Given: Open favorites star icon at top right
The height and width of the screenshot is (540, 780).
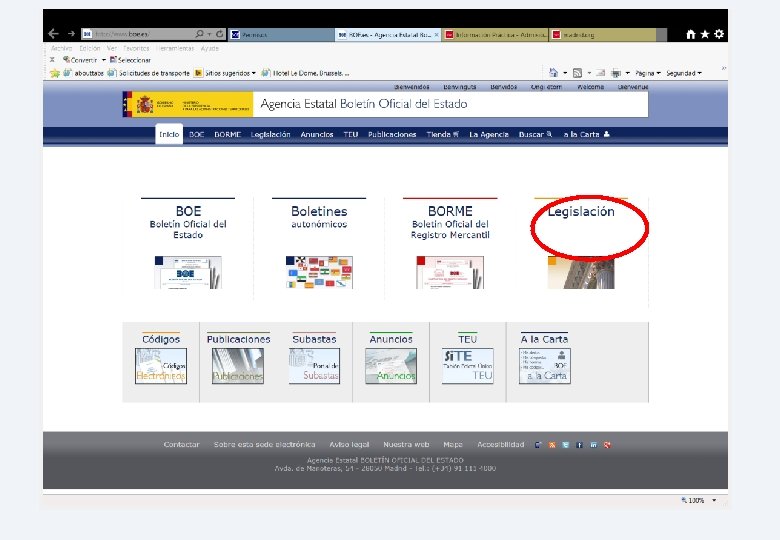Looking at the screenshot, I should click(x=705, y=34).
